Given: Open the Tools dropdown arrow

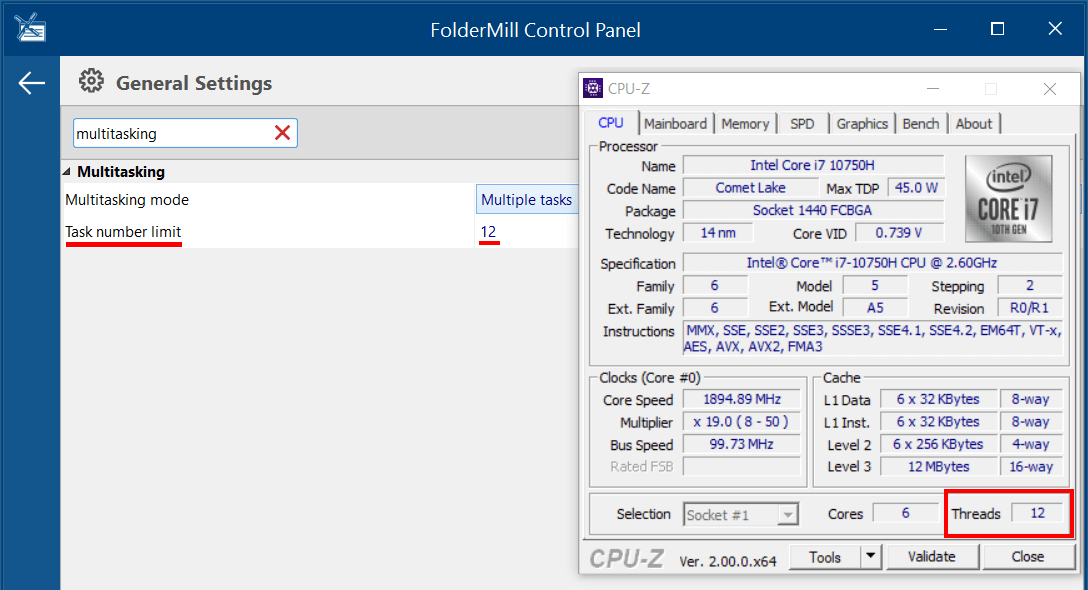Looking at the screenshot, I should click(x=870, y=557).
